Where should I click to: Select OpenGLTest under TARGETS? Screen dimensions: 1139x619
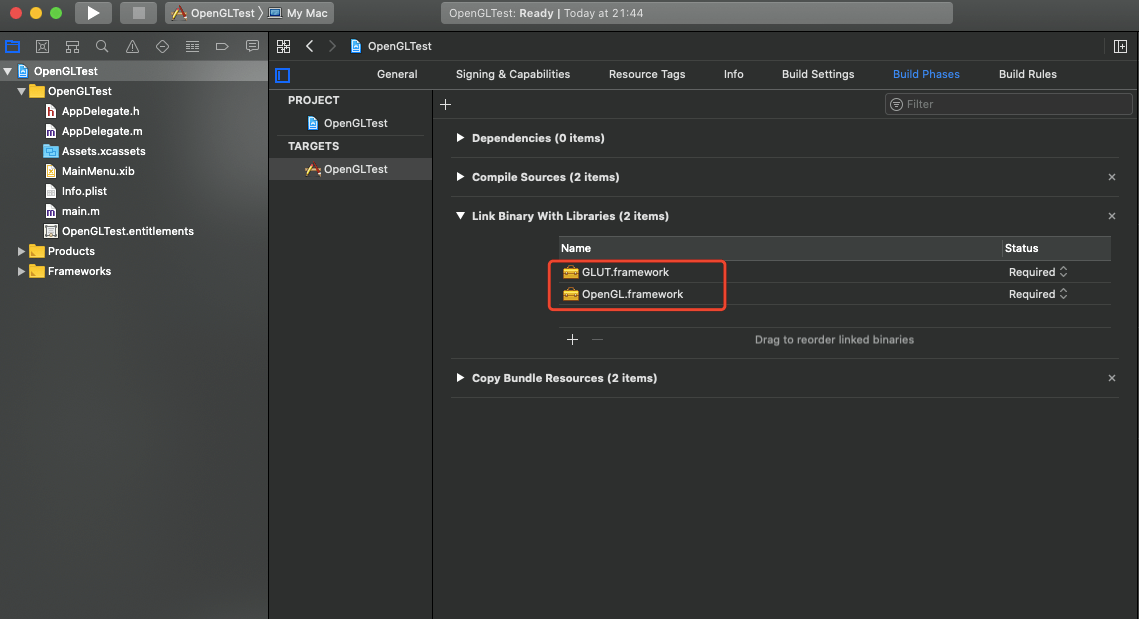[x=351, y=169]
